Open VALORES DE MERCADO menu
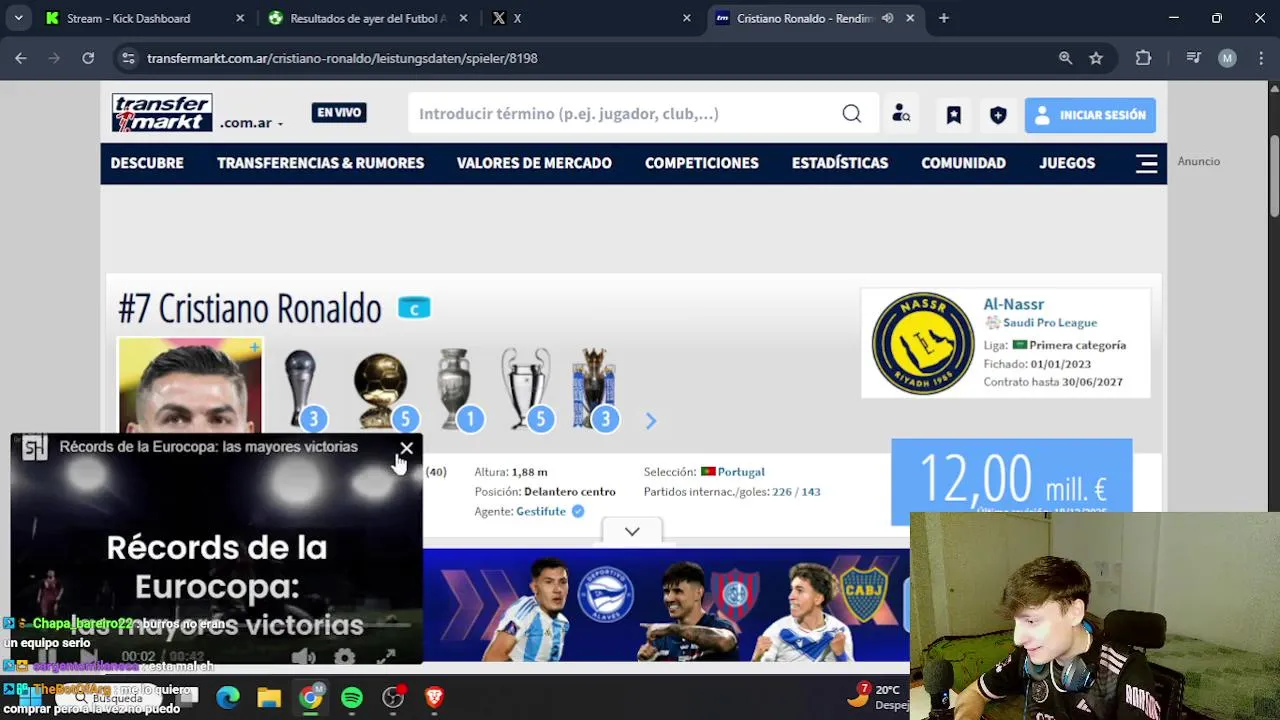The width and height of the screenshot is (1280, 720). (534, 163)
